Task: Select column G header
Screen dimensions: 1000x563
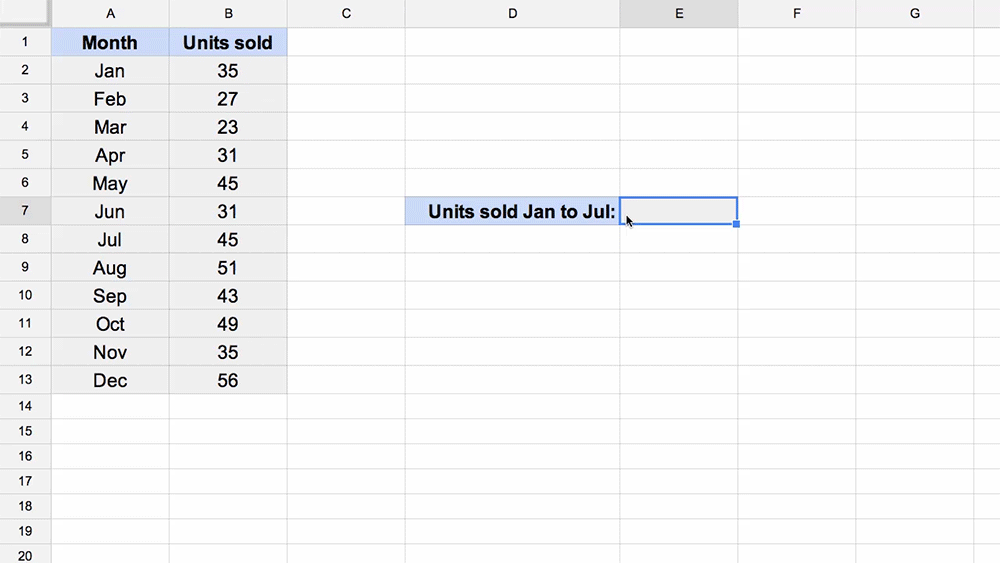Action: [915, 13]
